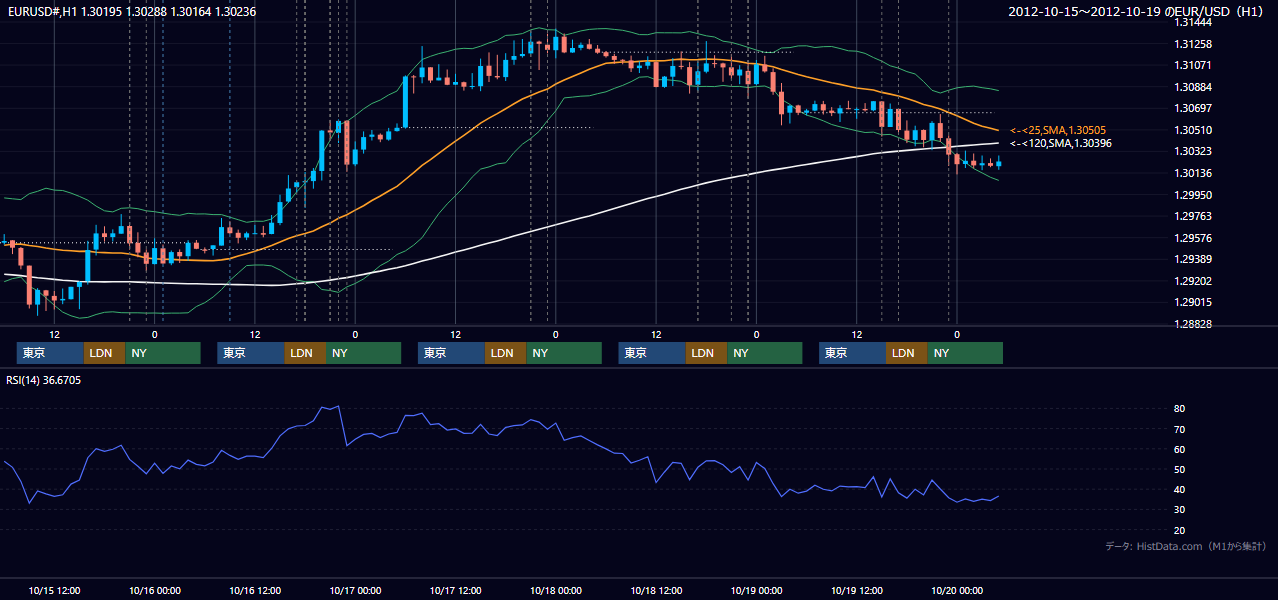Click the final blue candlestick on the chart
The image size is (1278, 600).
pyautogui.click(x=999, y=164)
